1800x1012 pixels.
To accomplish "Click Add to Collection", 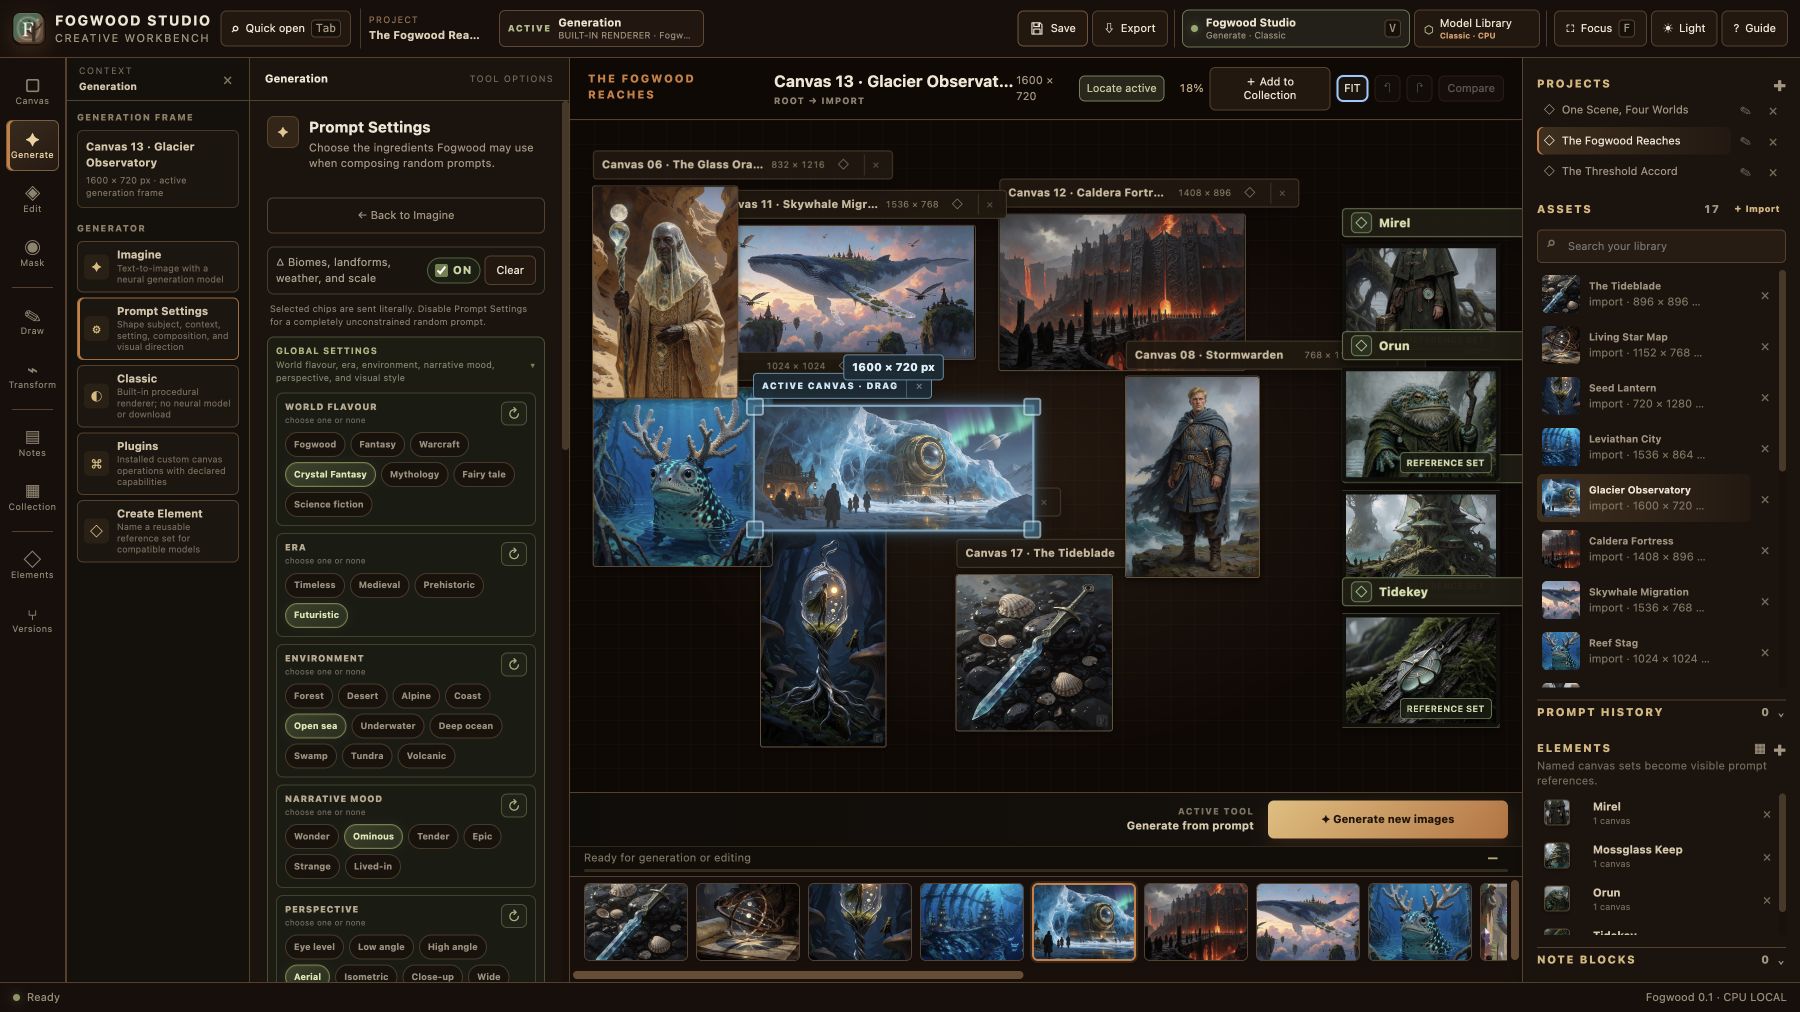I will pos(1269,88).
